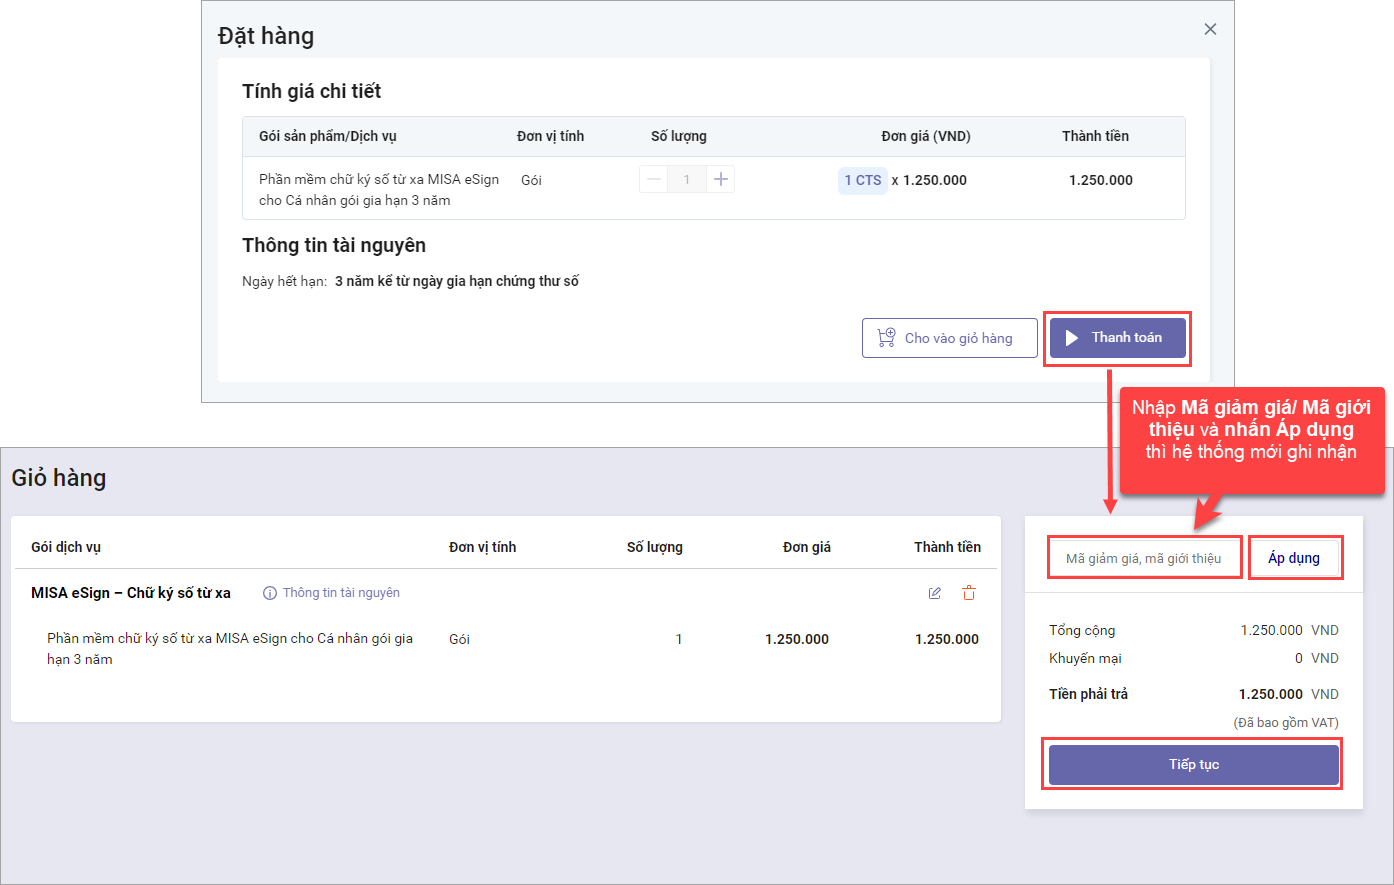Image resolution: width=1394 pixels, height=885 pixels.
Task: Increase quantity with the plus button
Action: [x=720, y=180]
